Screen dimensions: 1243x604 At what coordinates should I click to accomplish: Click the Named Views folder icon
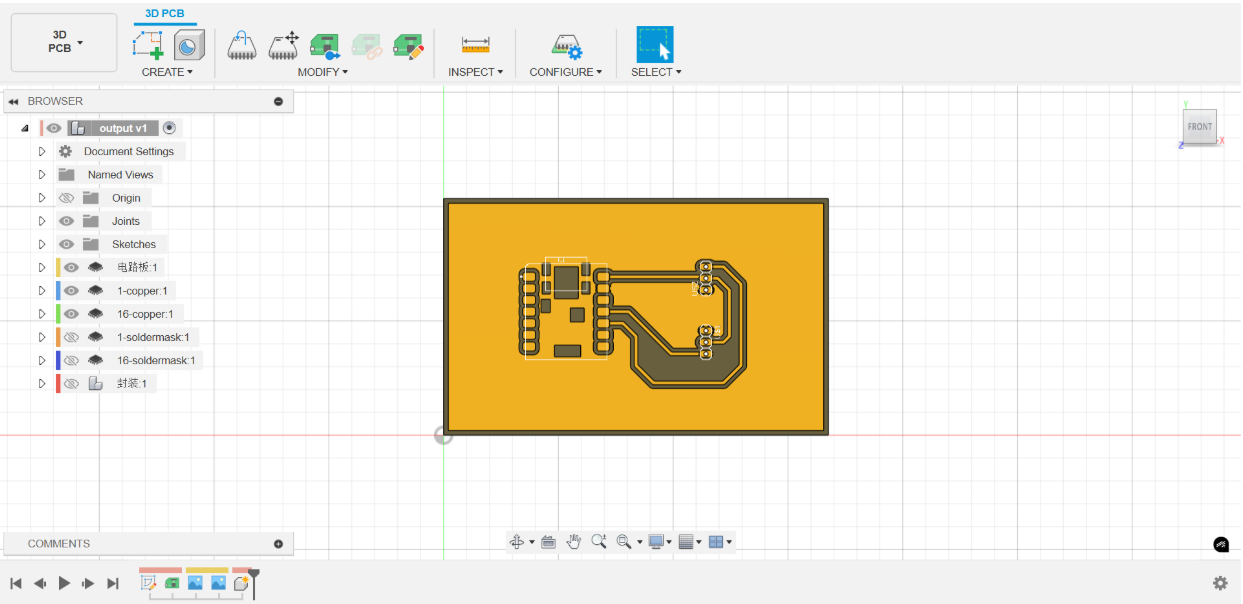66,174
